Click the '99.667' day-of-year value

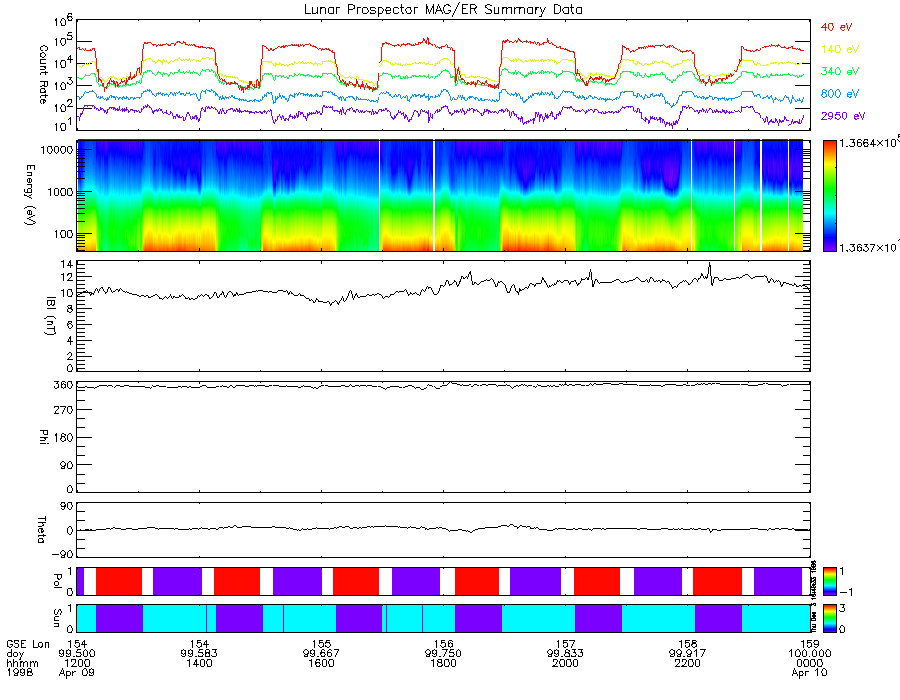pos(321,654)
